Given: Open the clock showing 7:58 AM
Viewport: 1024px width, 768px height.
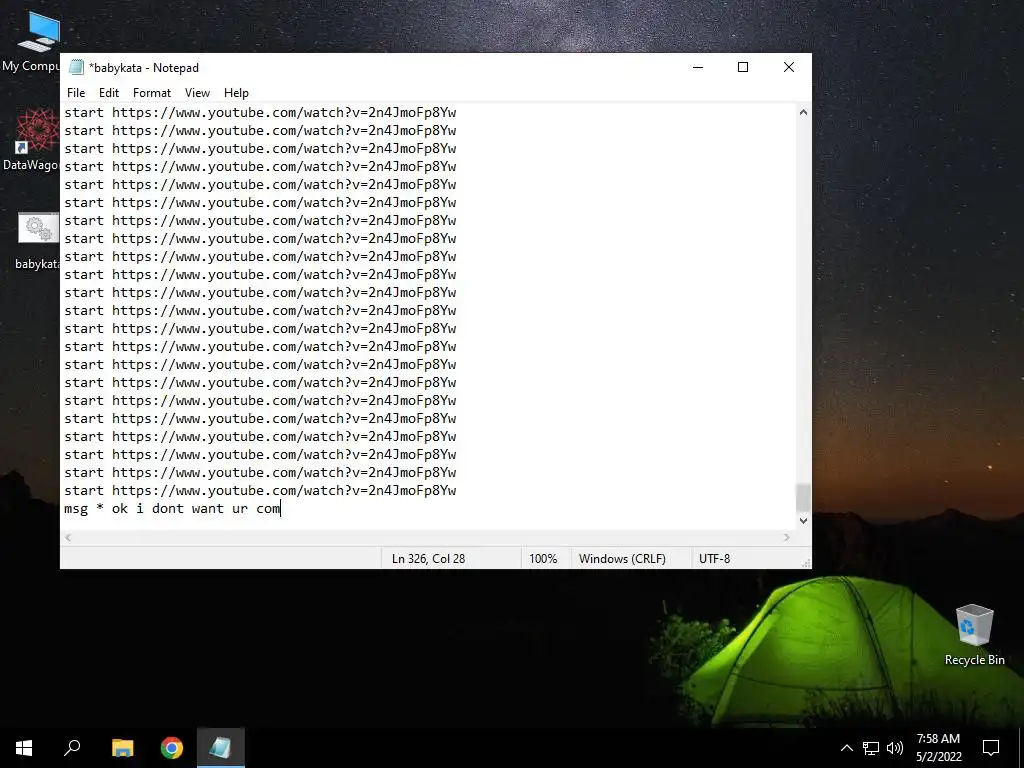Looking at the screenshot, I should pyautogui.click(x=938, y=748).
